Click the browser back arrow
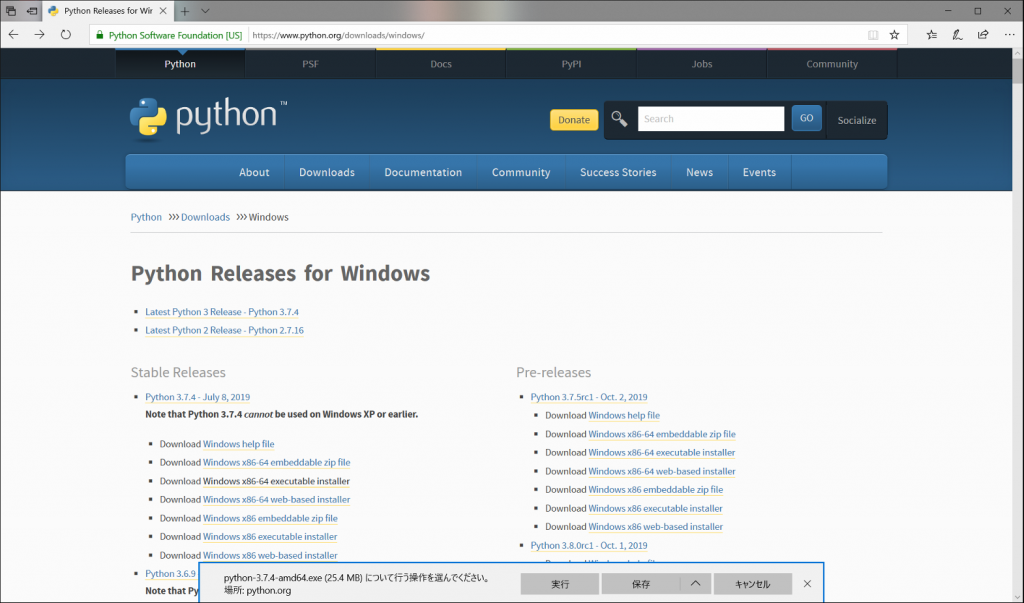This screenshot has width=1024, height=603. [x=13, y=33]
